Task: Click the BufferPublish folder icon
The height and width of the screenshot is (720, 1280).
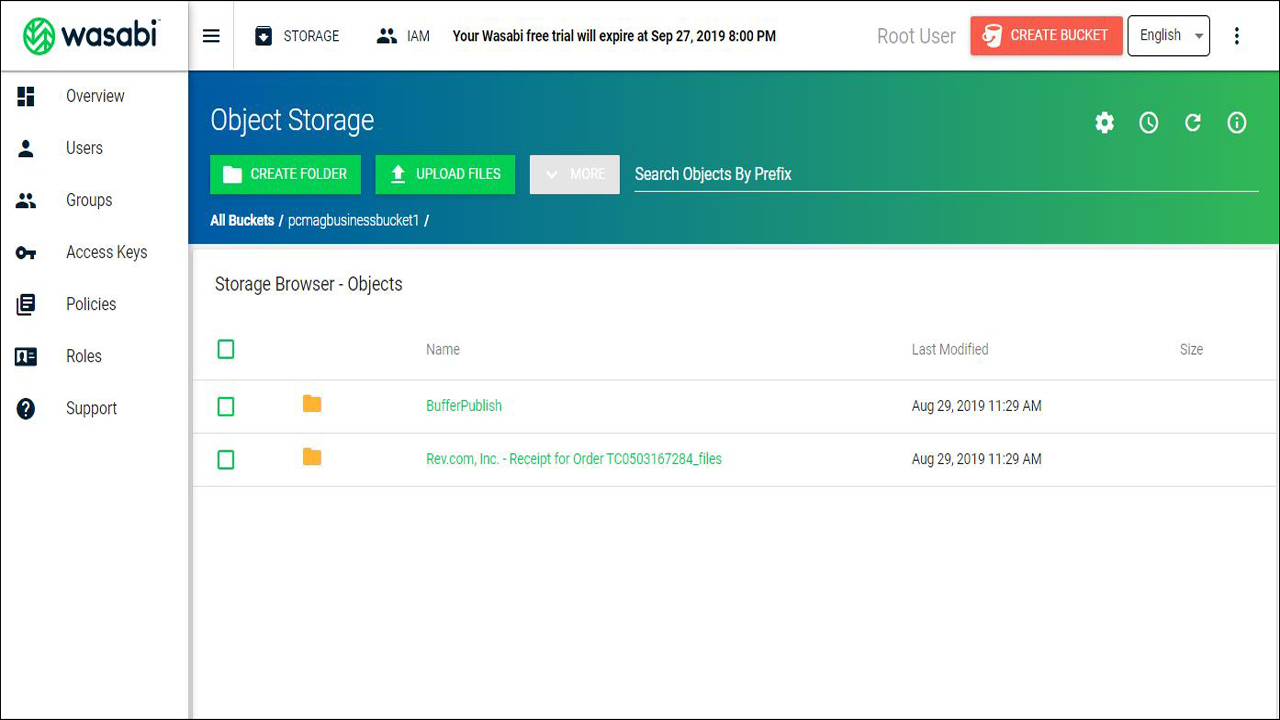Action: tap(312, 404)
